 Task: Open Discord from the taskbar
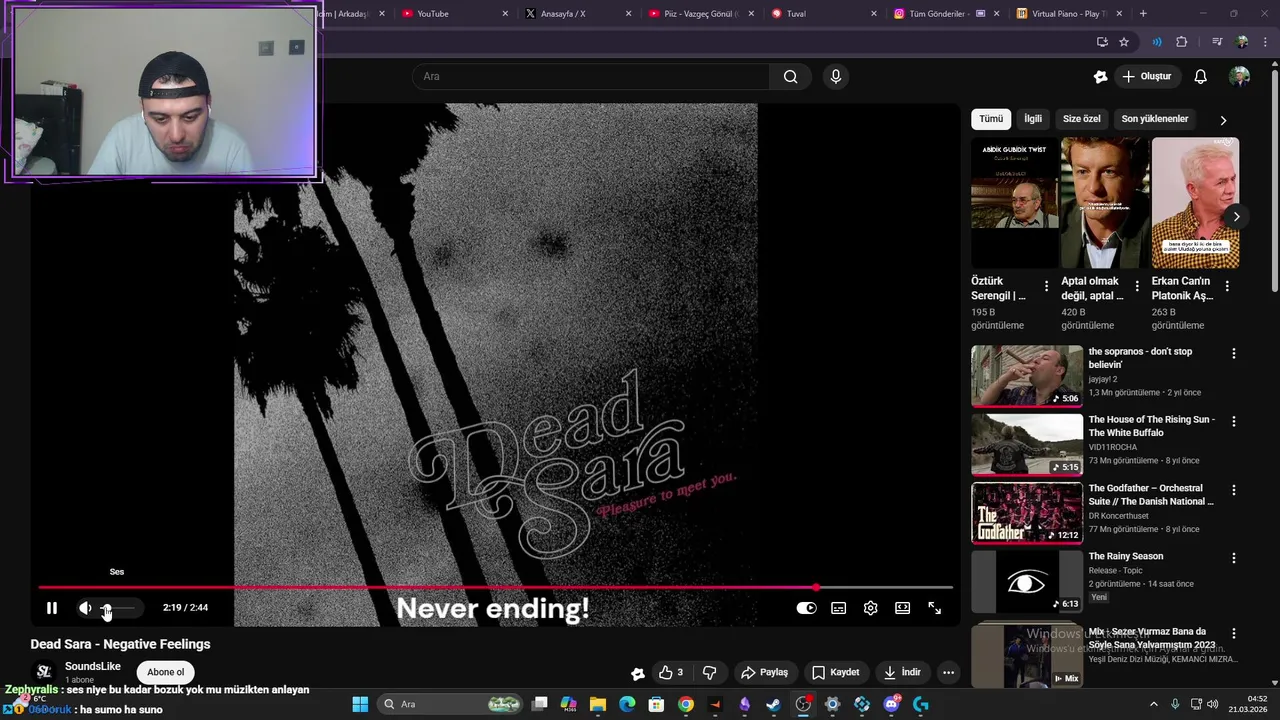tap(891, 704)
